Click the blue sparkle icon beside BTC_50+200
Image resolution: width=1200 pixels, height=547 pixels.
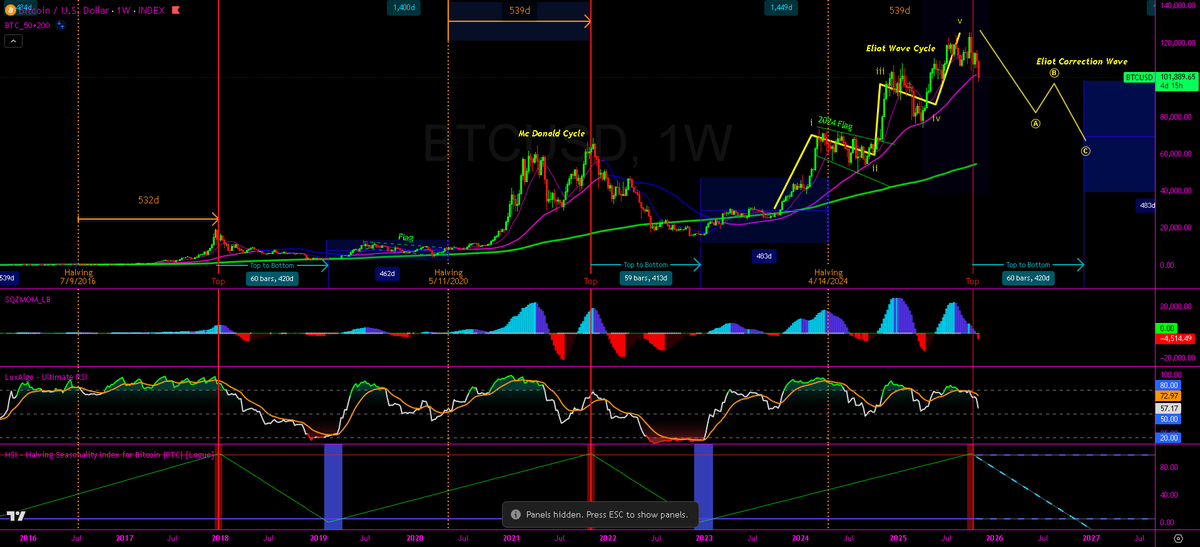click(x=60, y=24)
